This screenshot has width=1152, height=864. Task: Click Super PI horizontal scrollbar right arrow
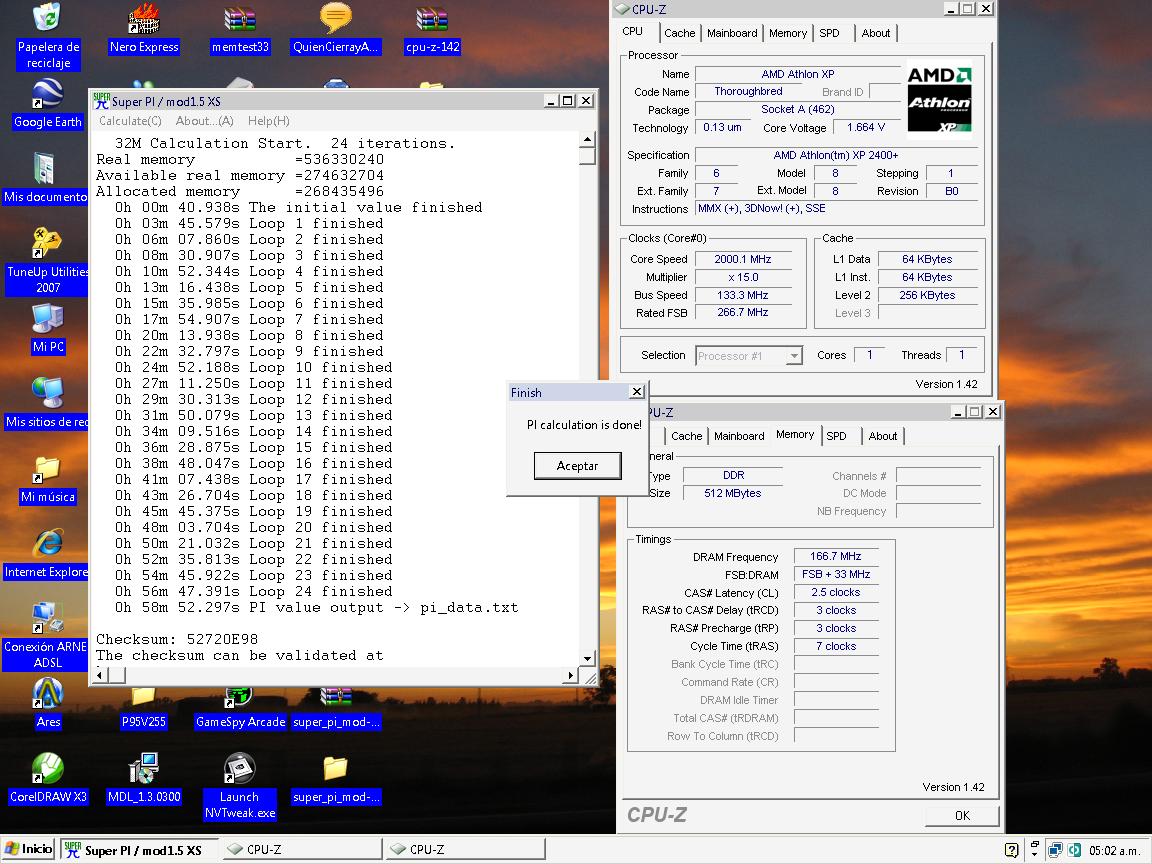point(571,674)
